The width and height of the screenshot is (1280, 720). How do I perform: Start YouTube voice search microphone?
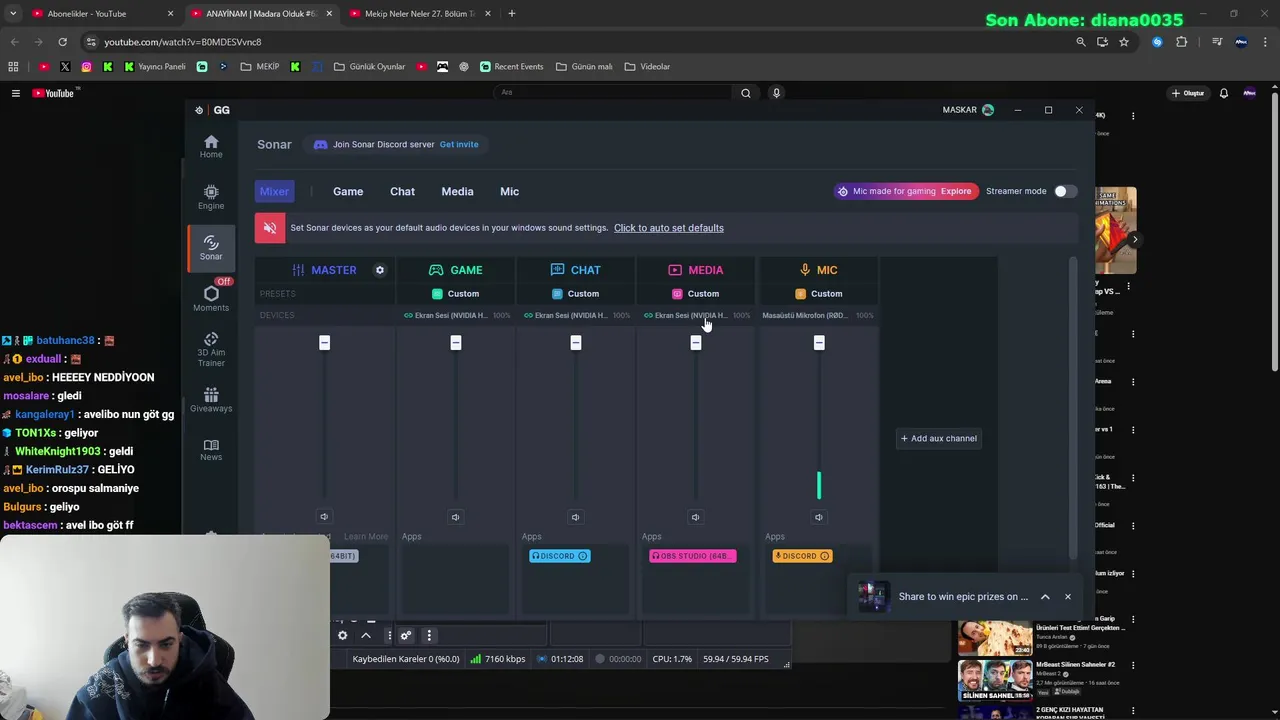click(x=776, y=93)
